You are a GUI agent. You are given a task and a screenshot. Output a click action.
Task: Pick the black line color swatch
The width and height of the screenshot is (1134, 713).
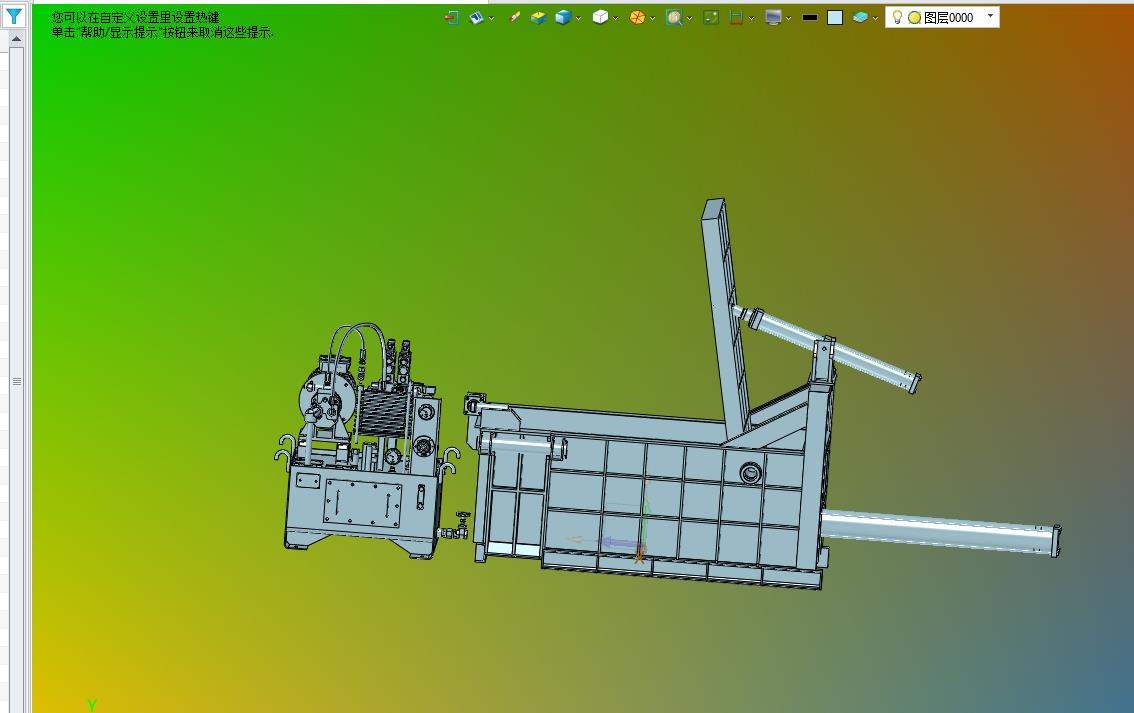pos(810,17)
